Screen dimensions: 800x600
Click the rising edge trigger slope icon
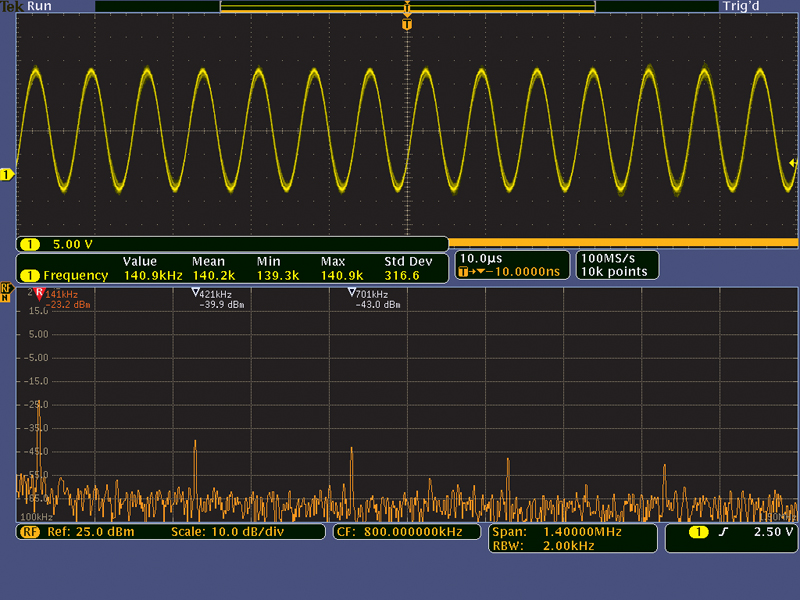coord(722,533)
